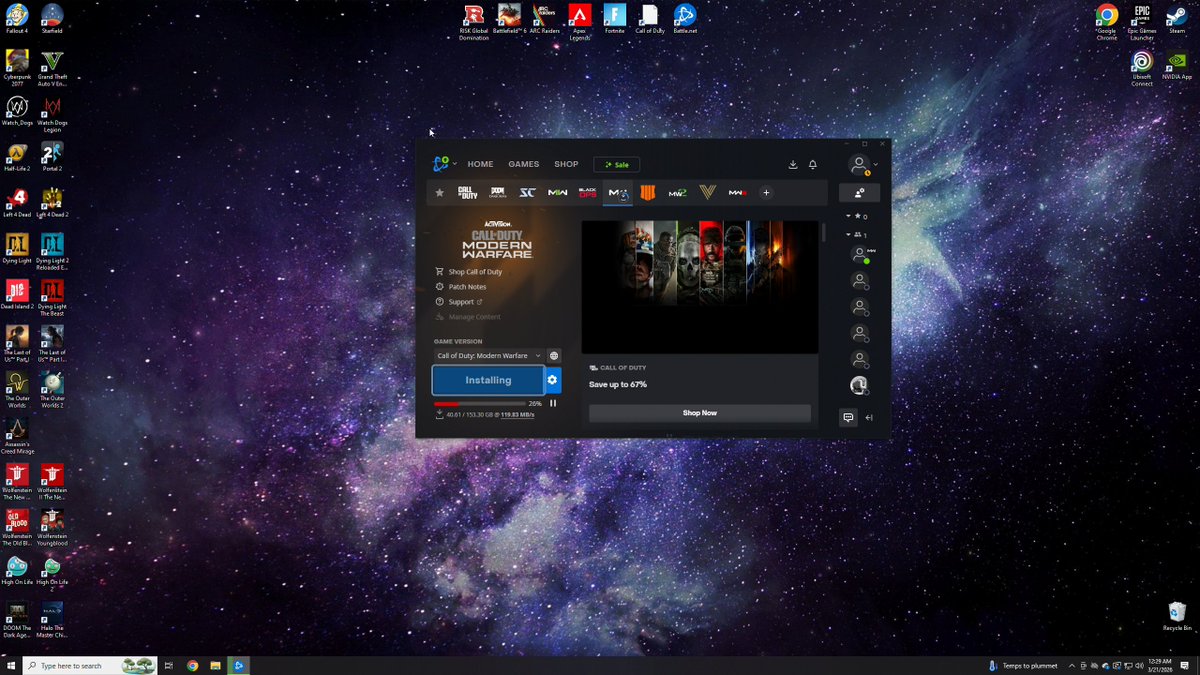
Task: Open the notifications bell
Action: [x=813, y=164]
